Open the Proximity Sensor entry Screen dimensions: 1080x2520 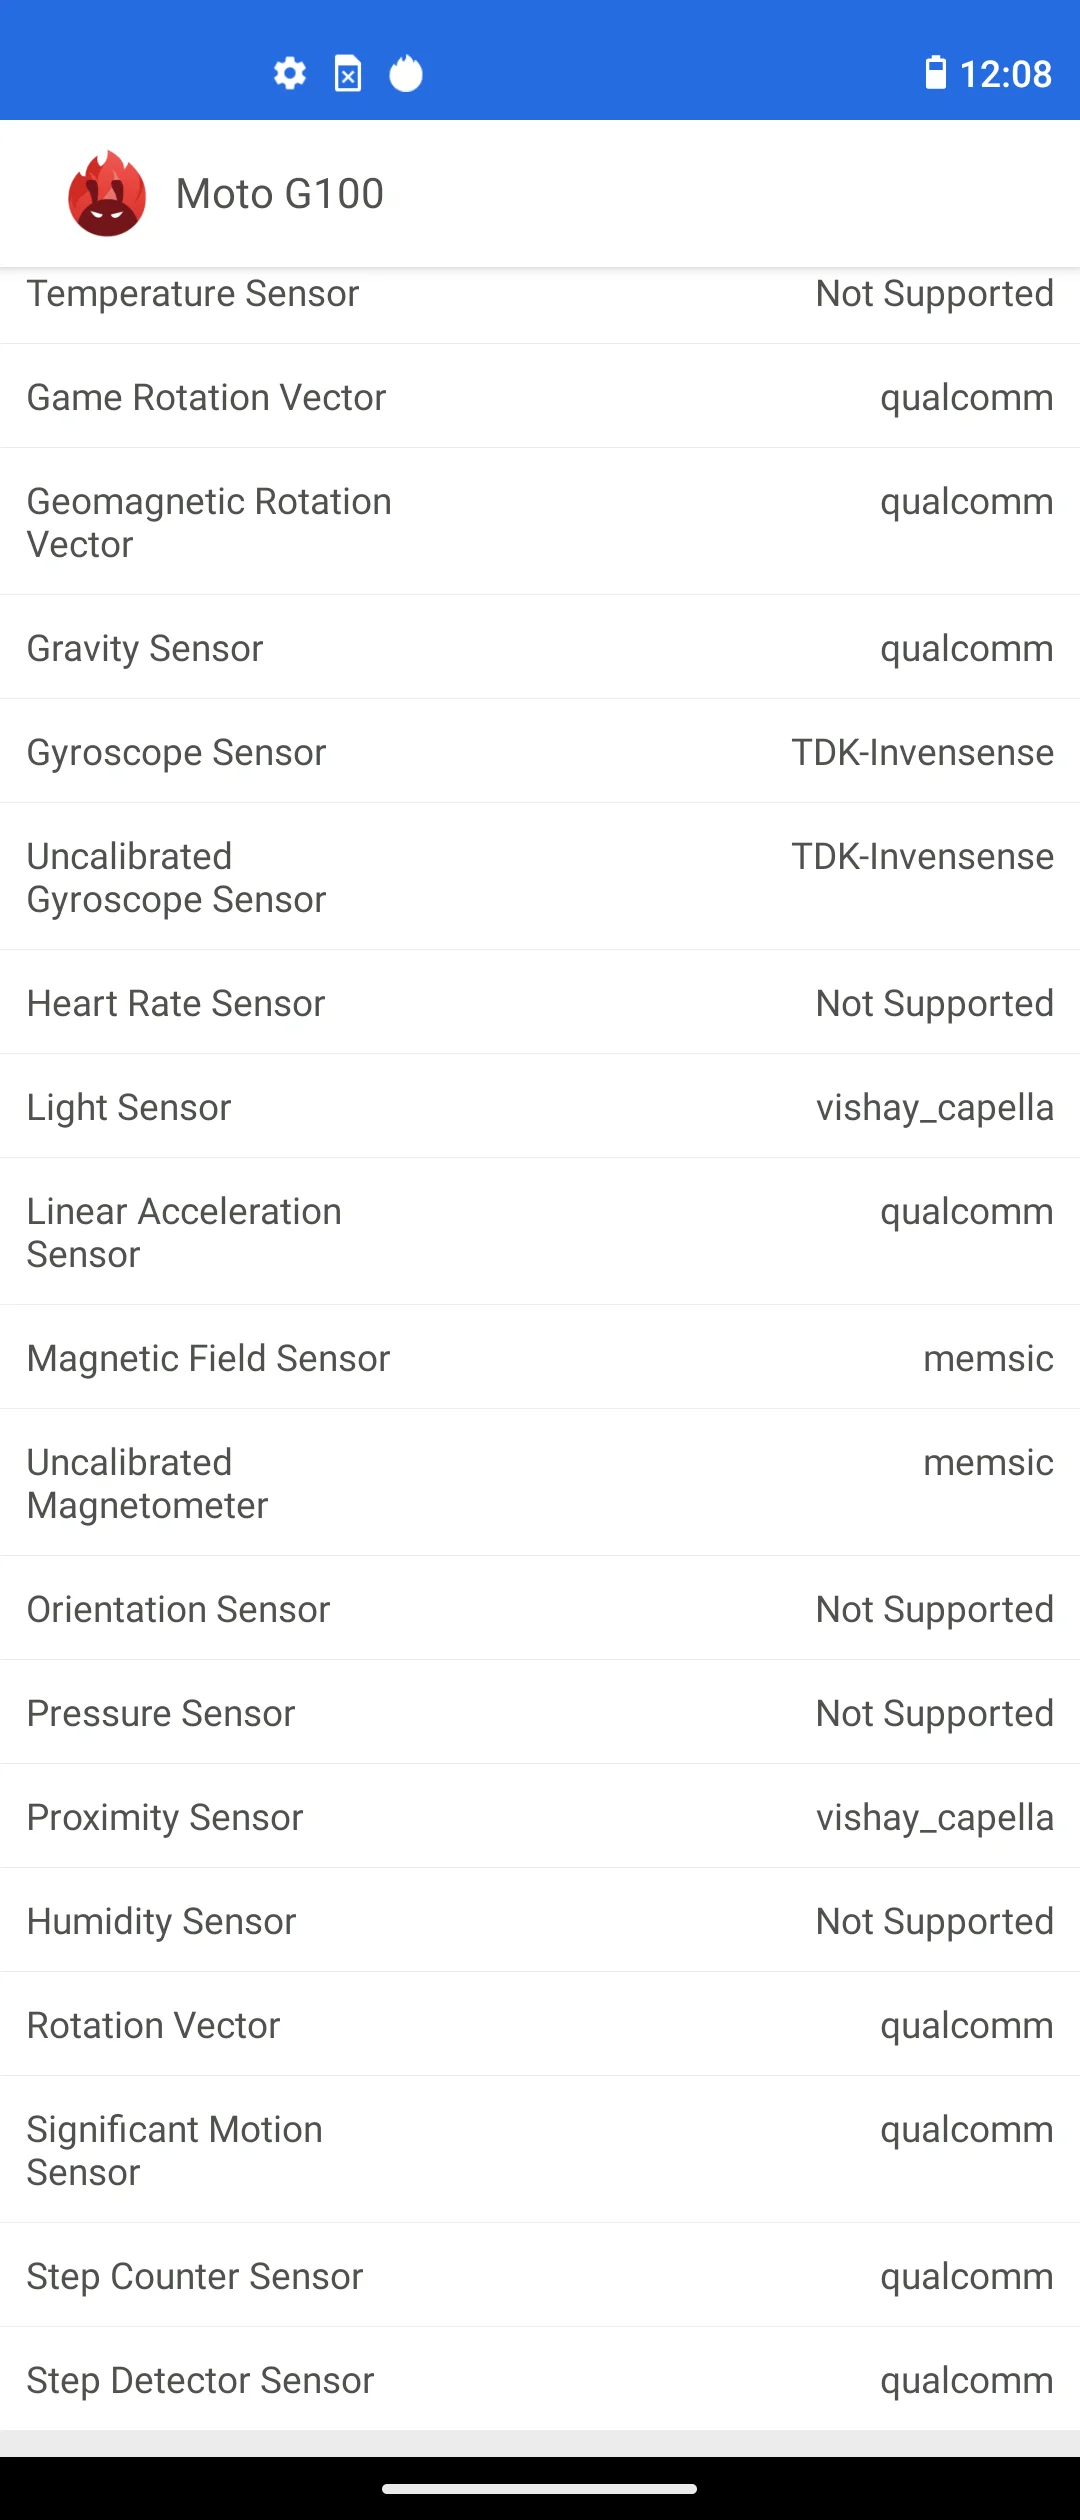540,1817
